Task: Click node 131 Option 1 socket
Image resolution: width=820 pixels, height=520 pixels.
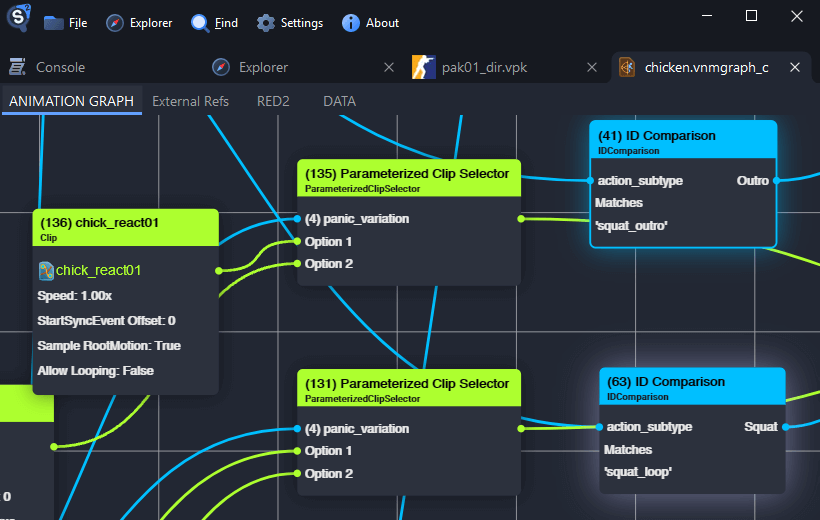Action: 297,451
